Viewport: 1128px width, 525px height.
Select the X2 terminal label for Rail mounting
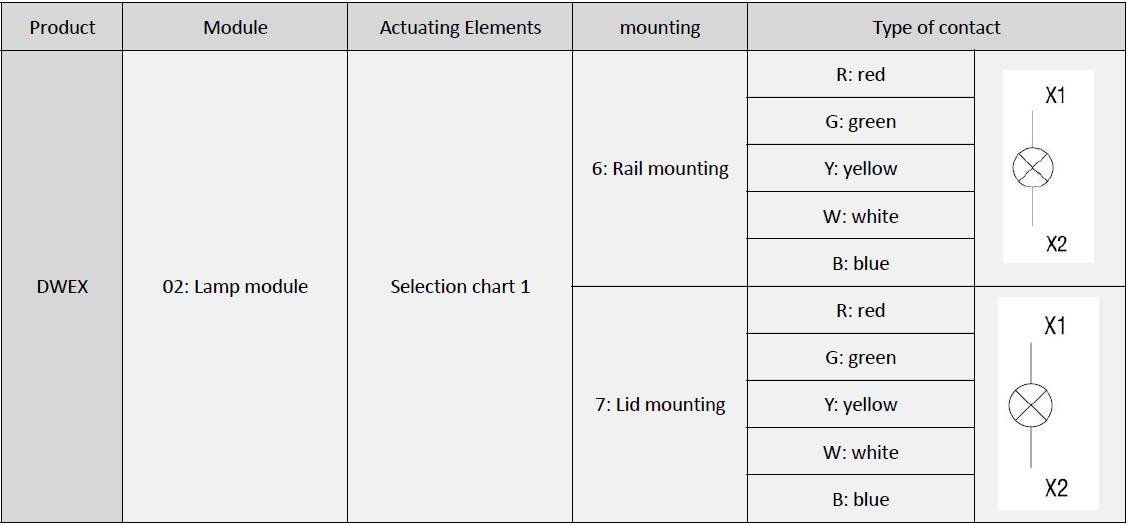1056,244
